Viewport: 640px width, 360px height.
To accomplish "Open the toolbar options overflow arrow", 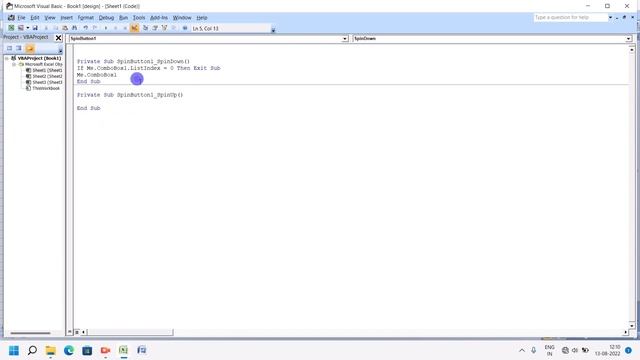I will point(273,30).
